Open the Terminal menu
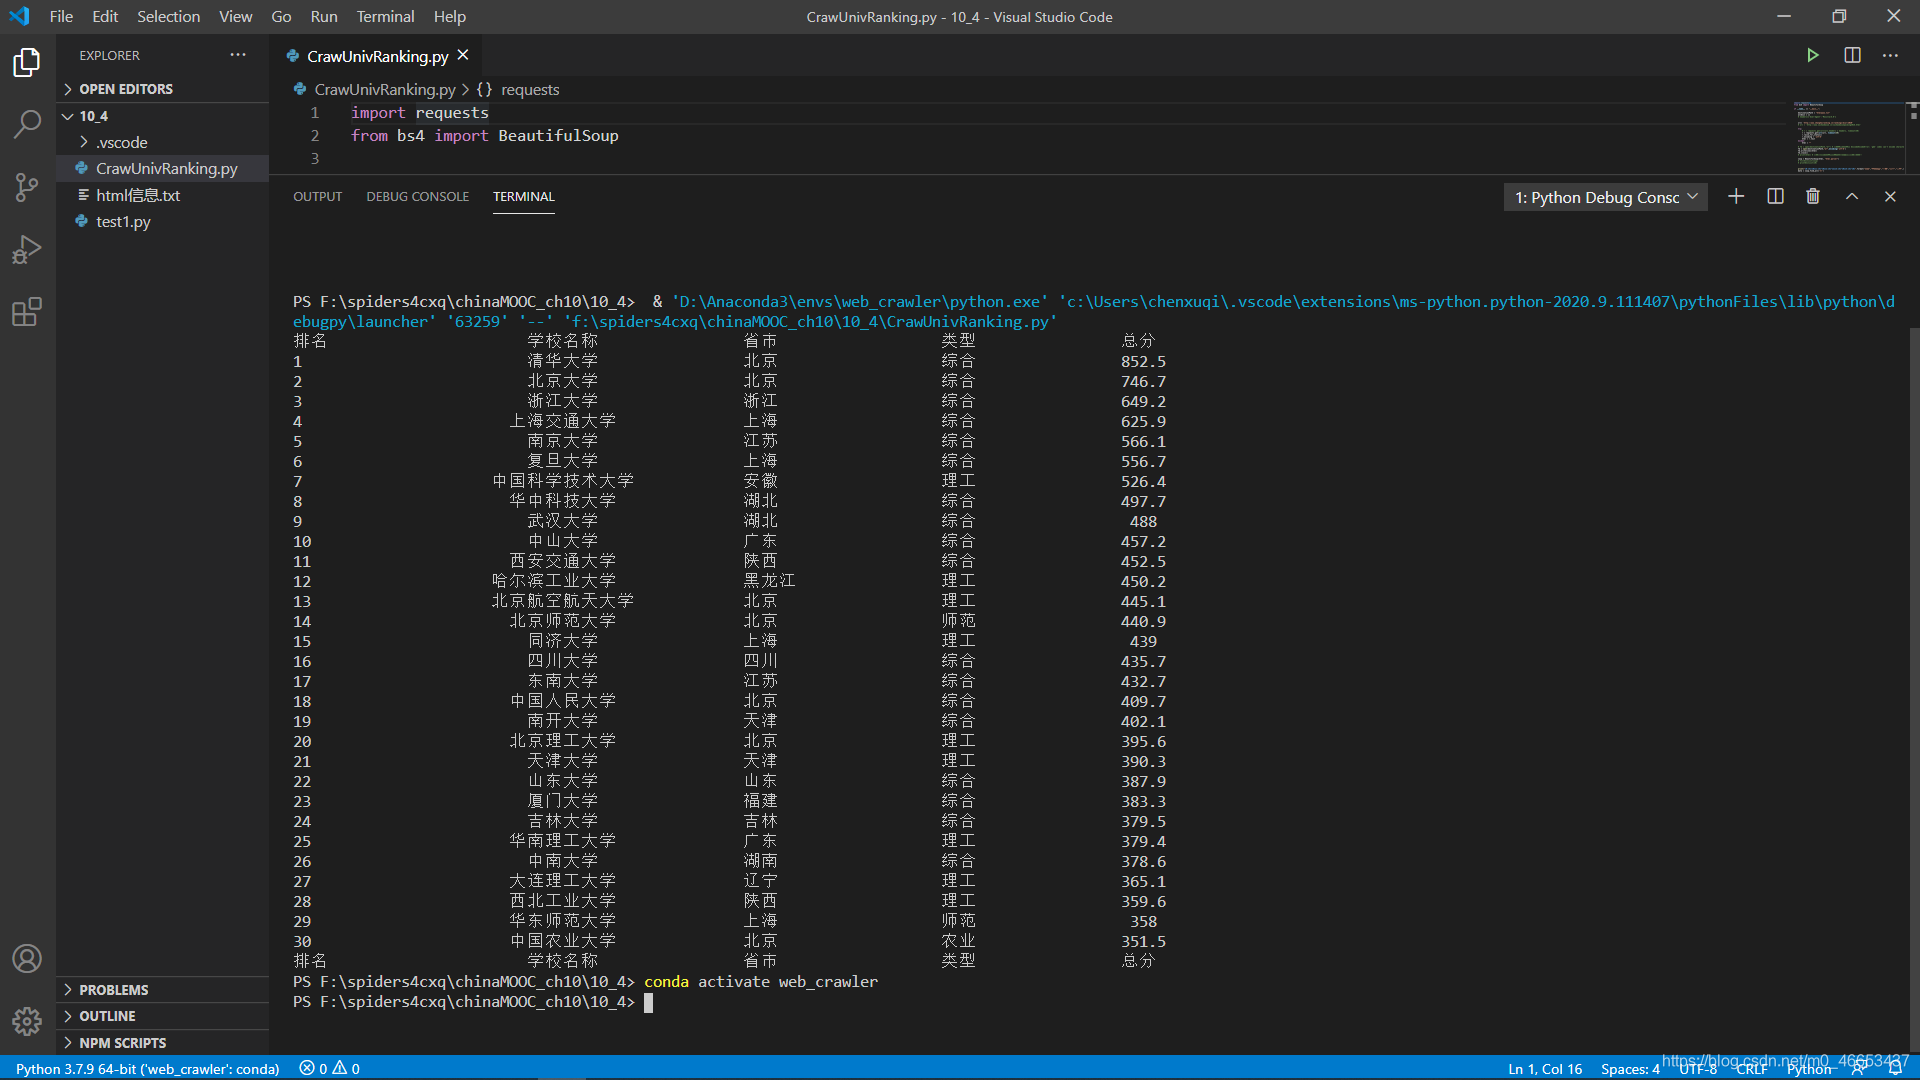Image resolution: width=1920 pixels, height=1080 pixels. pyautogui.click(x=385, y=16)
